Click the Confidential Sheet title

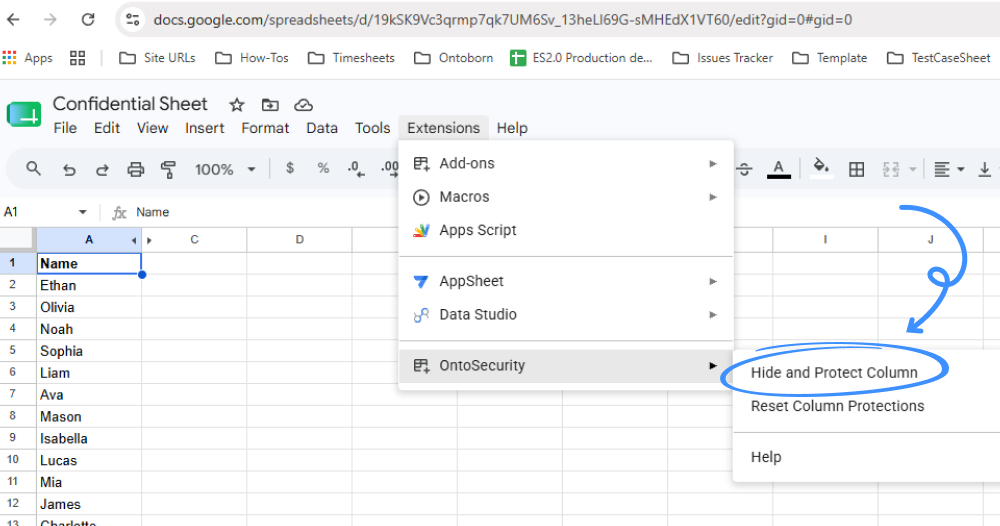(130, 104)
